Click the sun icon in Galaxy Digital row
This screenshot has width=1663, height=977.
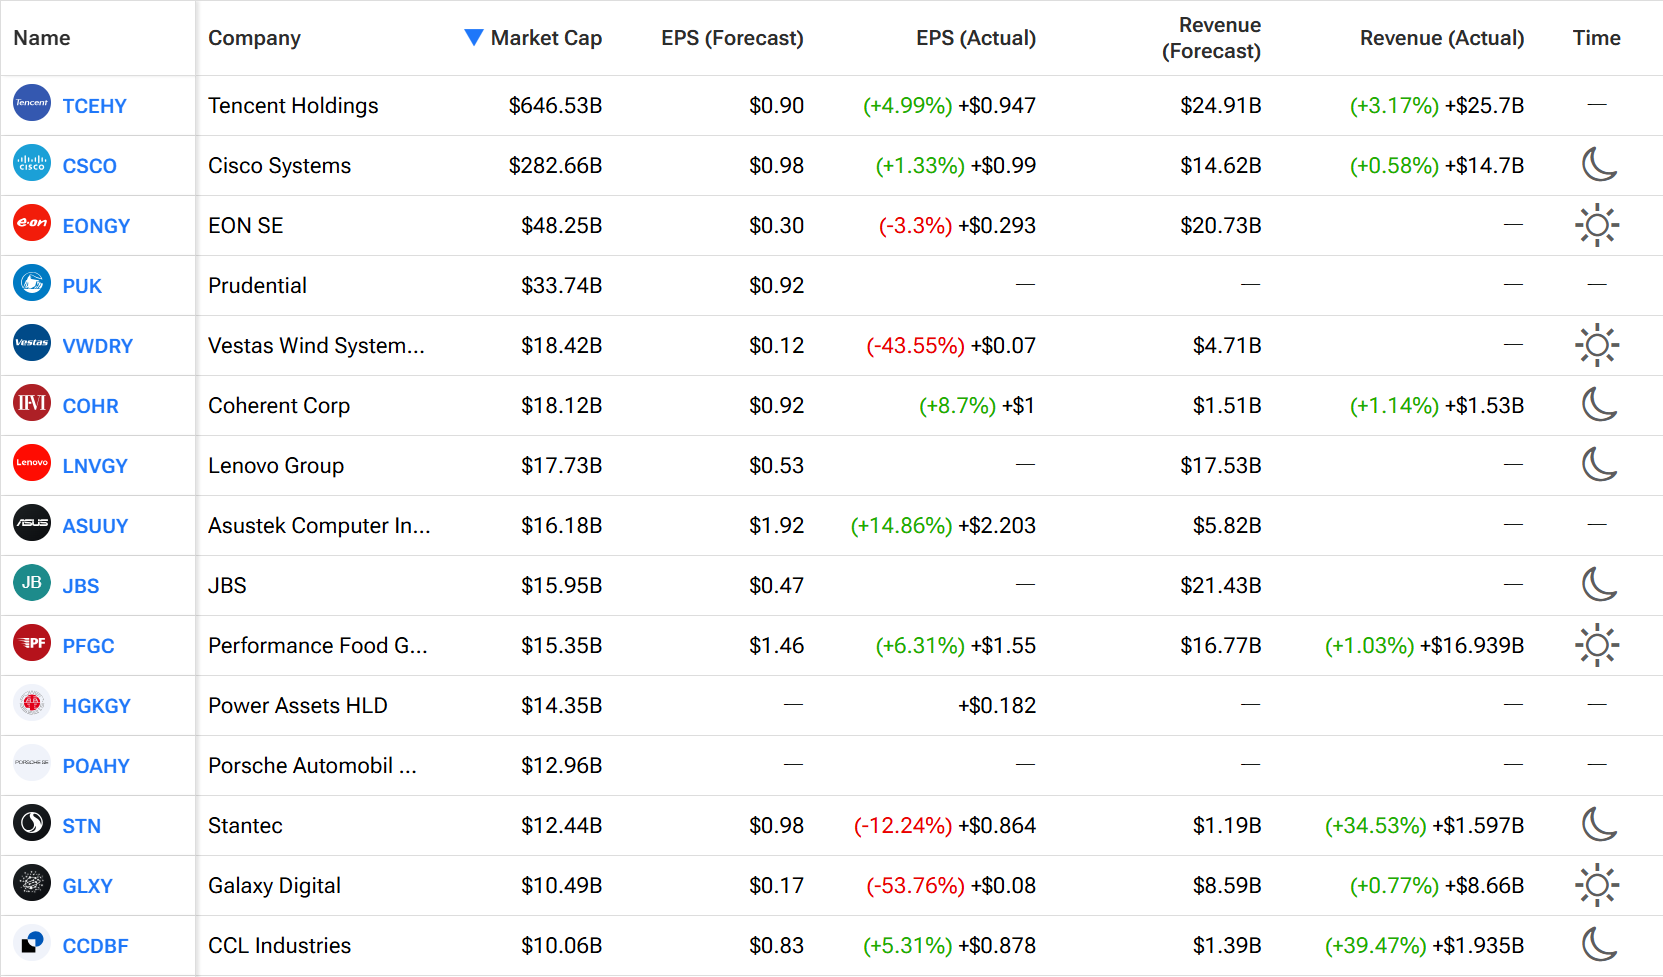tap(1597, 885)
